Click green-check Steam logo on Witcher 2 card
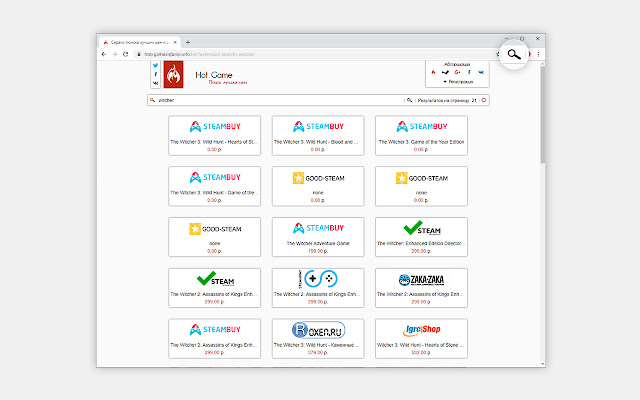 click(215, 279)
